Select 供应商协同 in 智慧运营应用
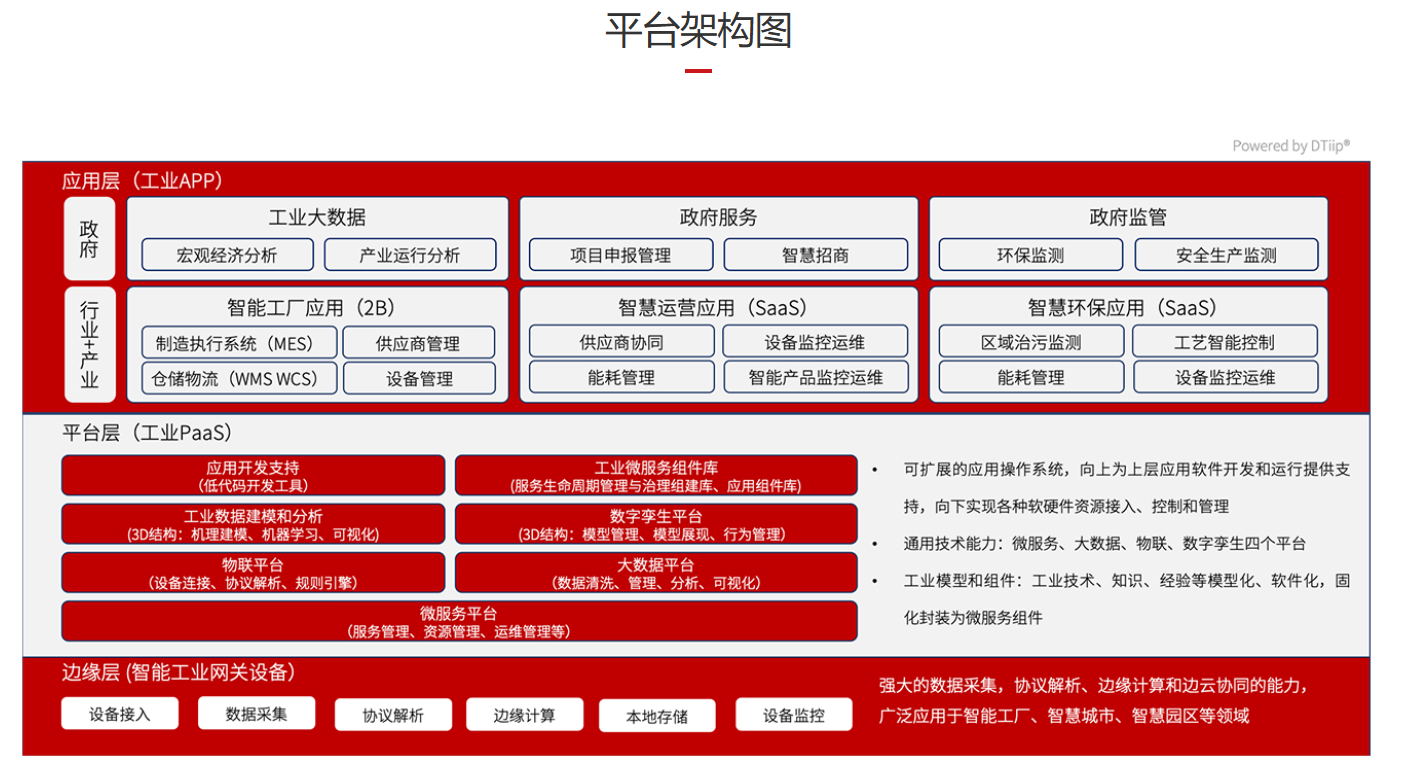The height and width of the screenshot is (765, 1403). tap(621, 342)
